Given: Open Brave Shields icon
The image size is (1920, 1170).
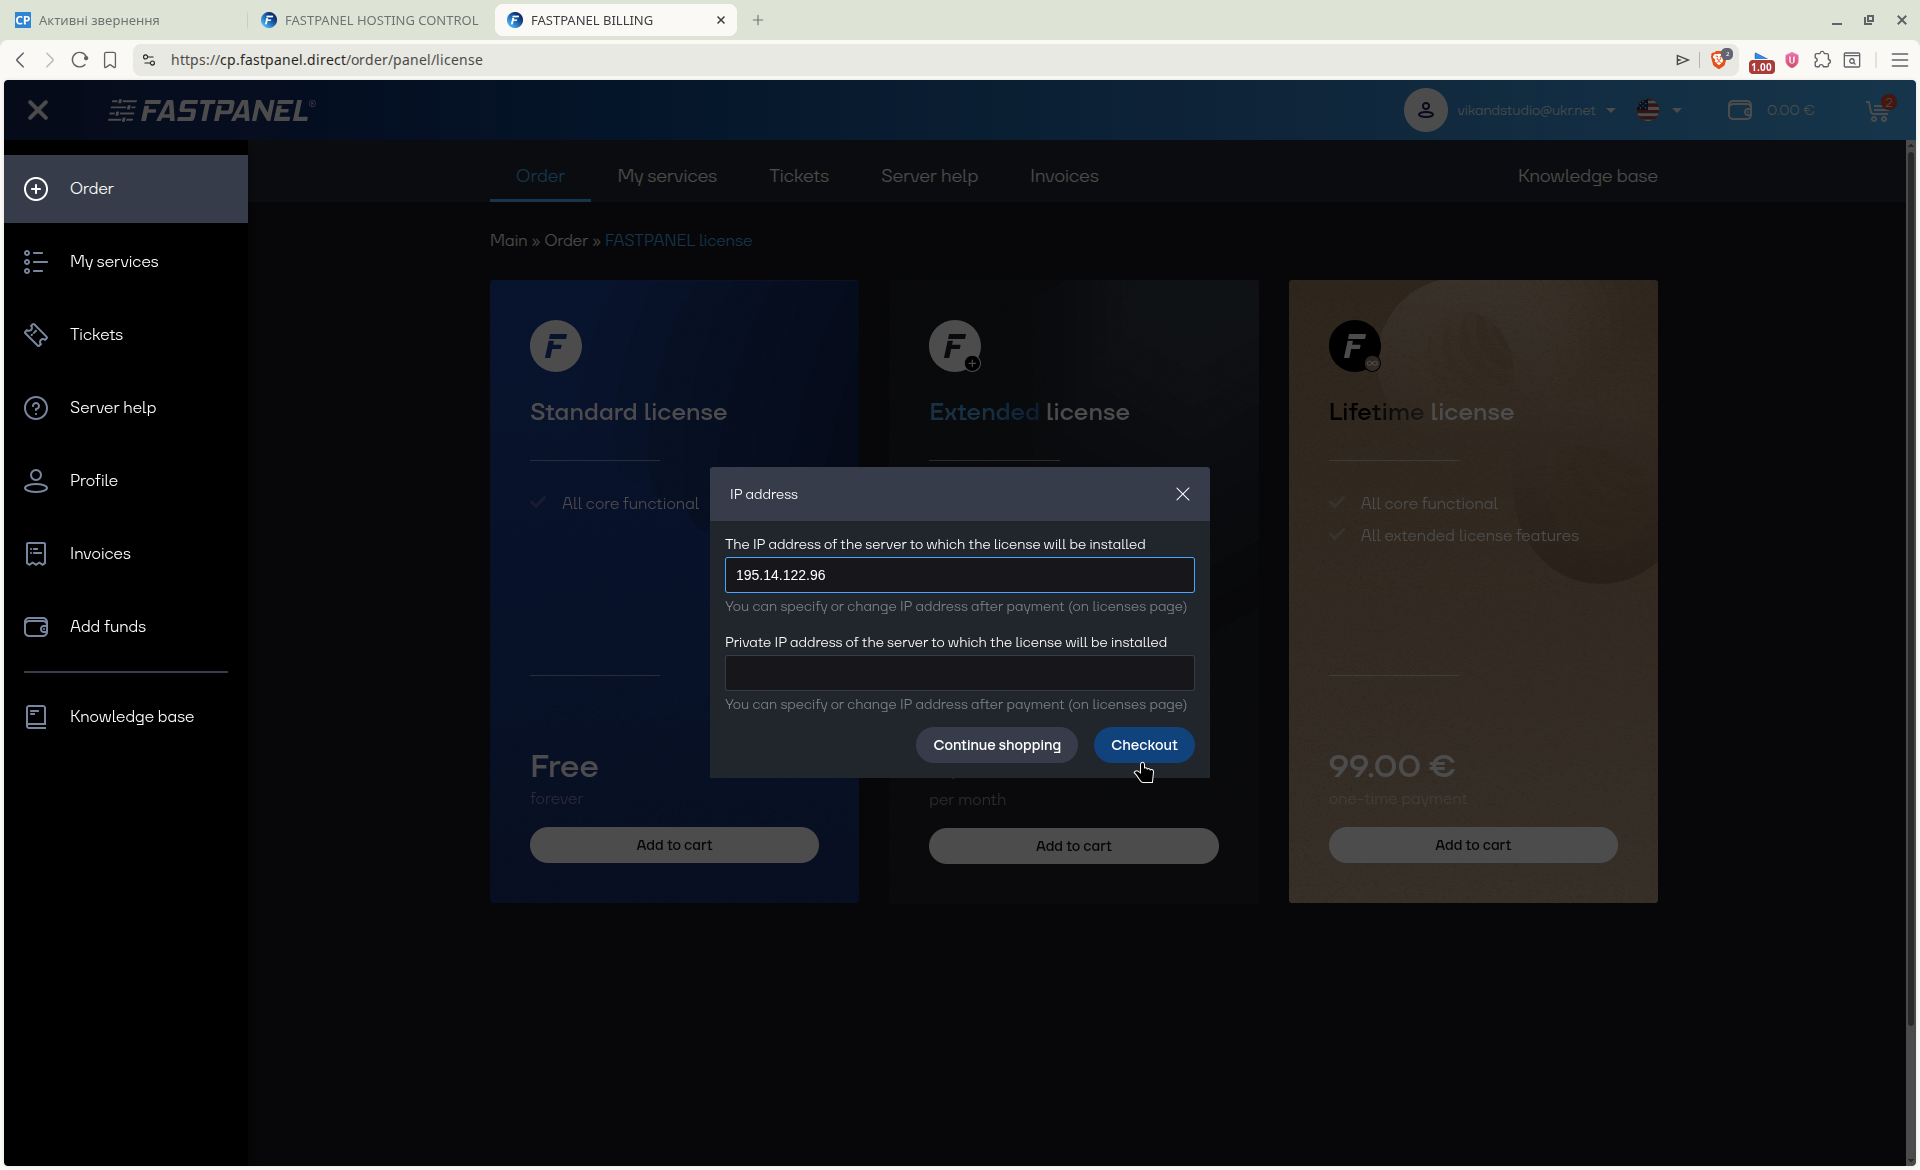Looking at the screenshot, I should click(x=1720, y=60).
